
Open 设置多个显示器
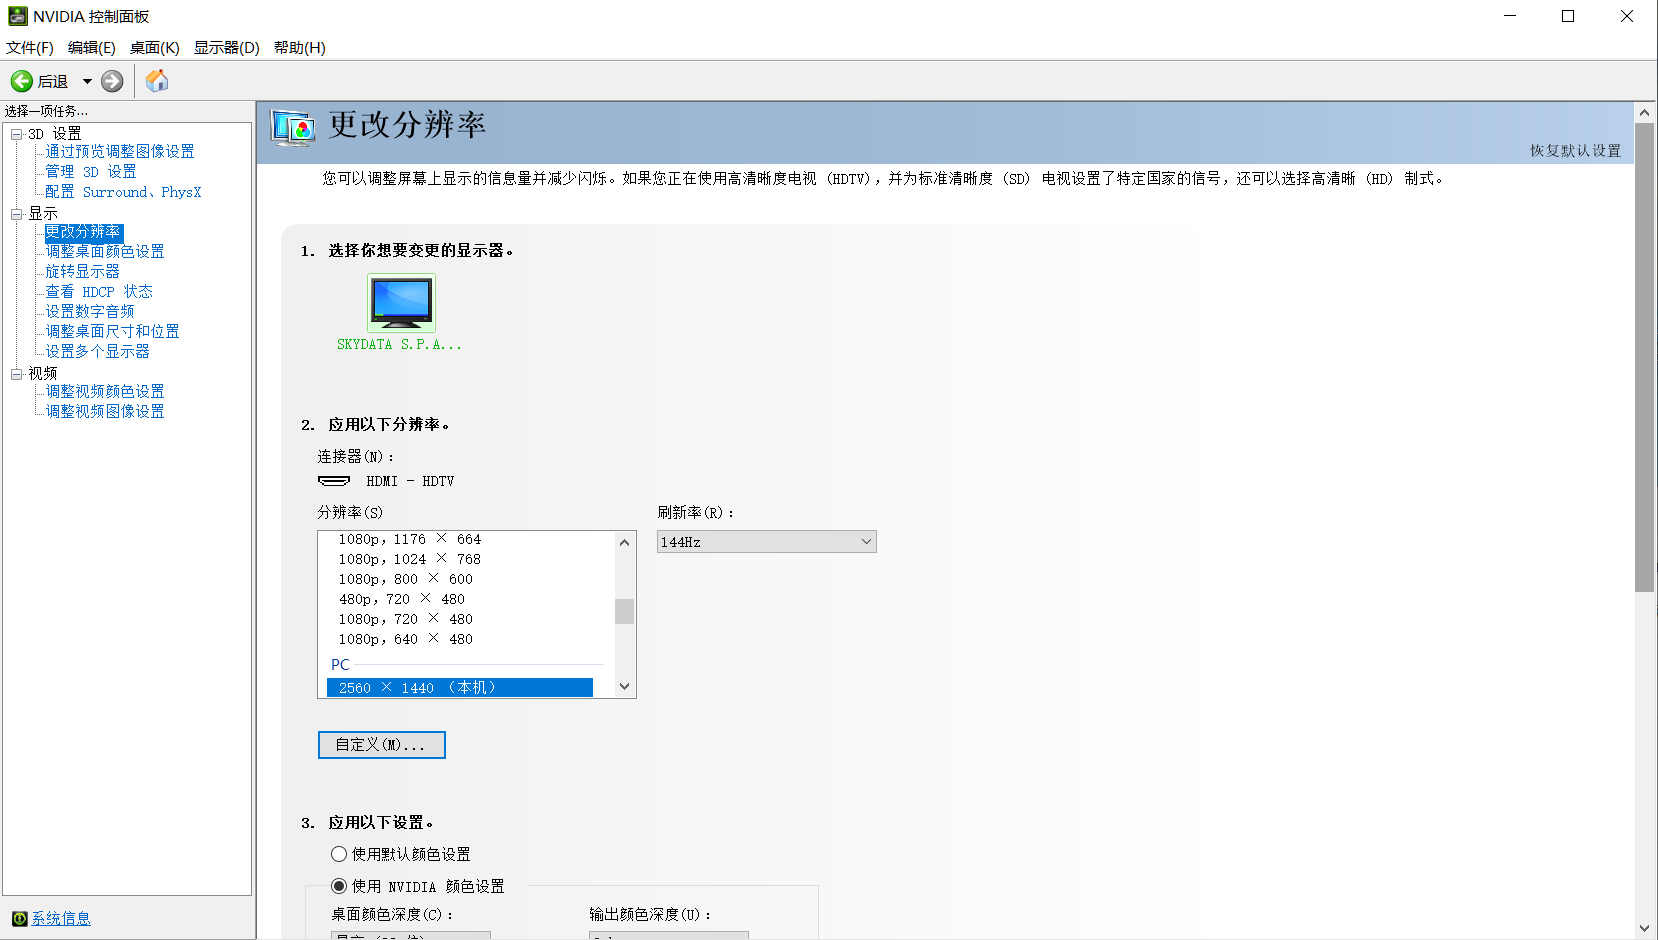[x=98, y=351]
